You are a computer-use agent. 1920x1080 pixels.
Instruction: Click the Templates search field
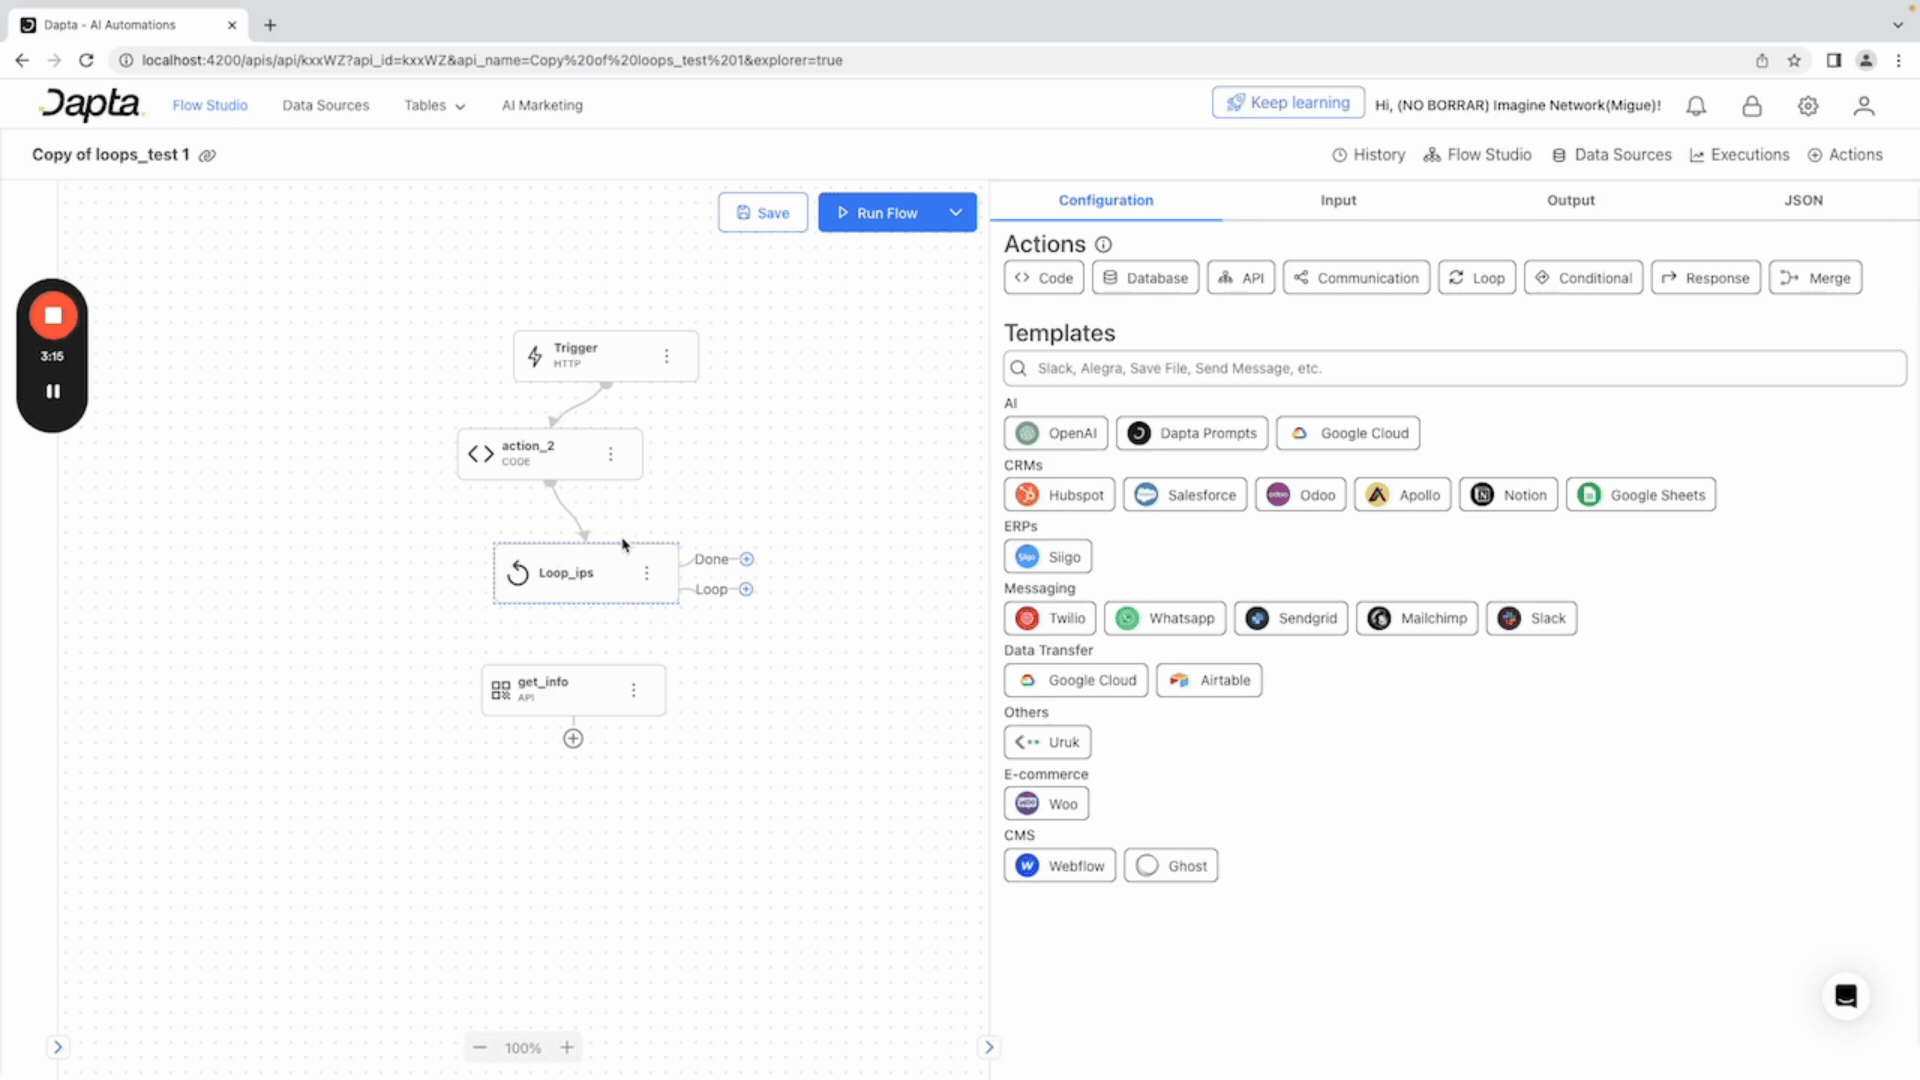(x=1455, y=368)
